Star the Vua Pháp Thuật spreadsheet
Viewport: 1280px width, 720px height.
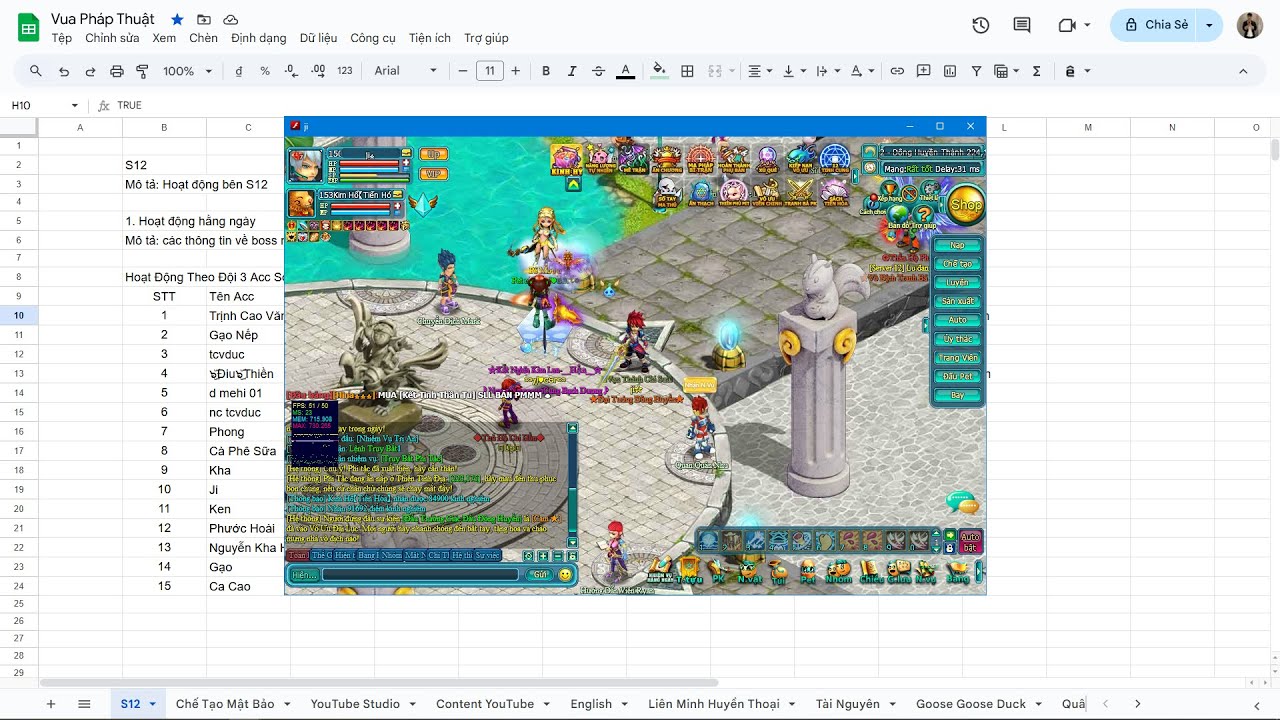(x=177, y=19)
